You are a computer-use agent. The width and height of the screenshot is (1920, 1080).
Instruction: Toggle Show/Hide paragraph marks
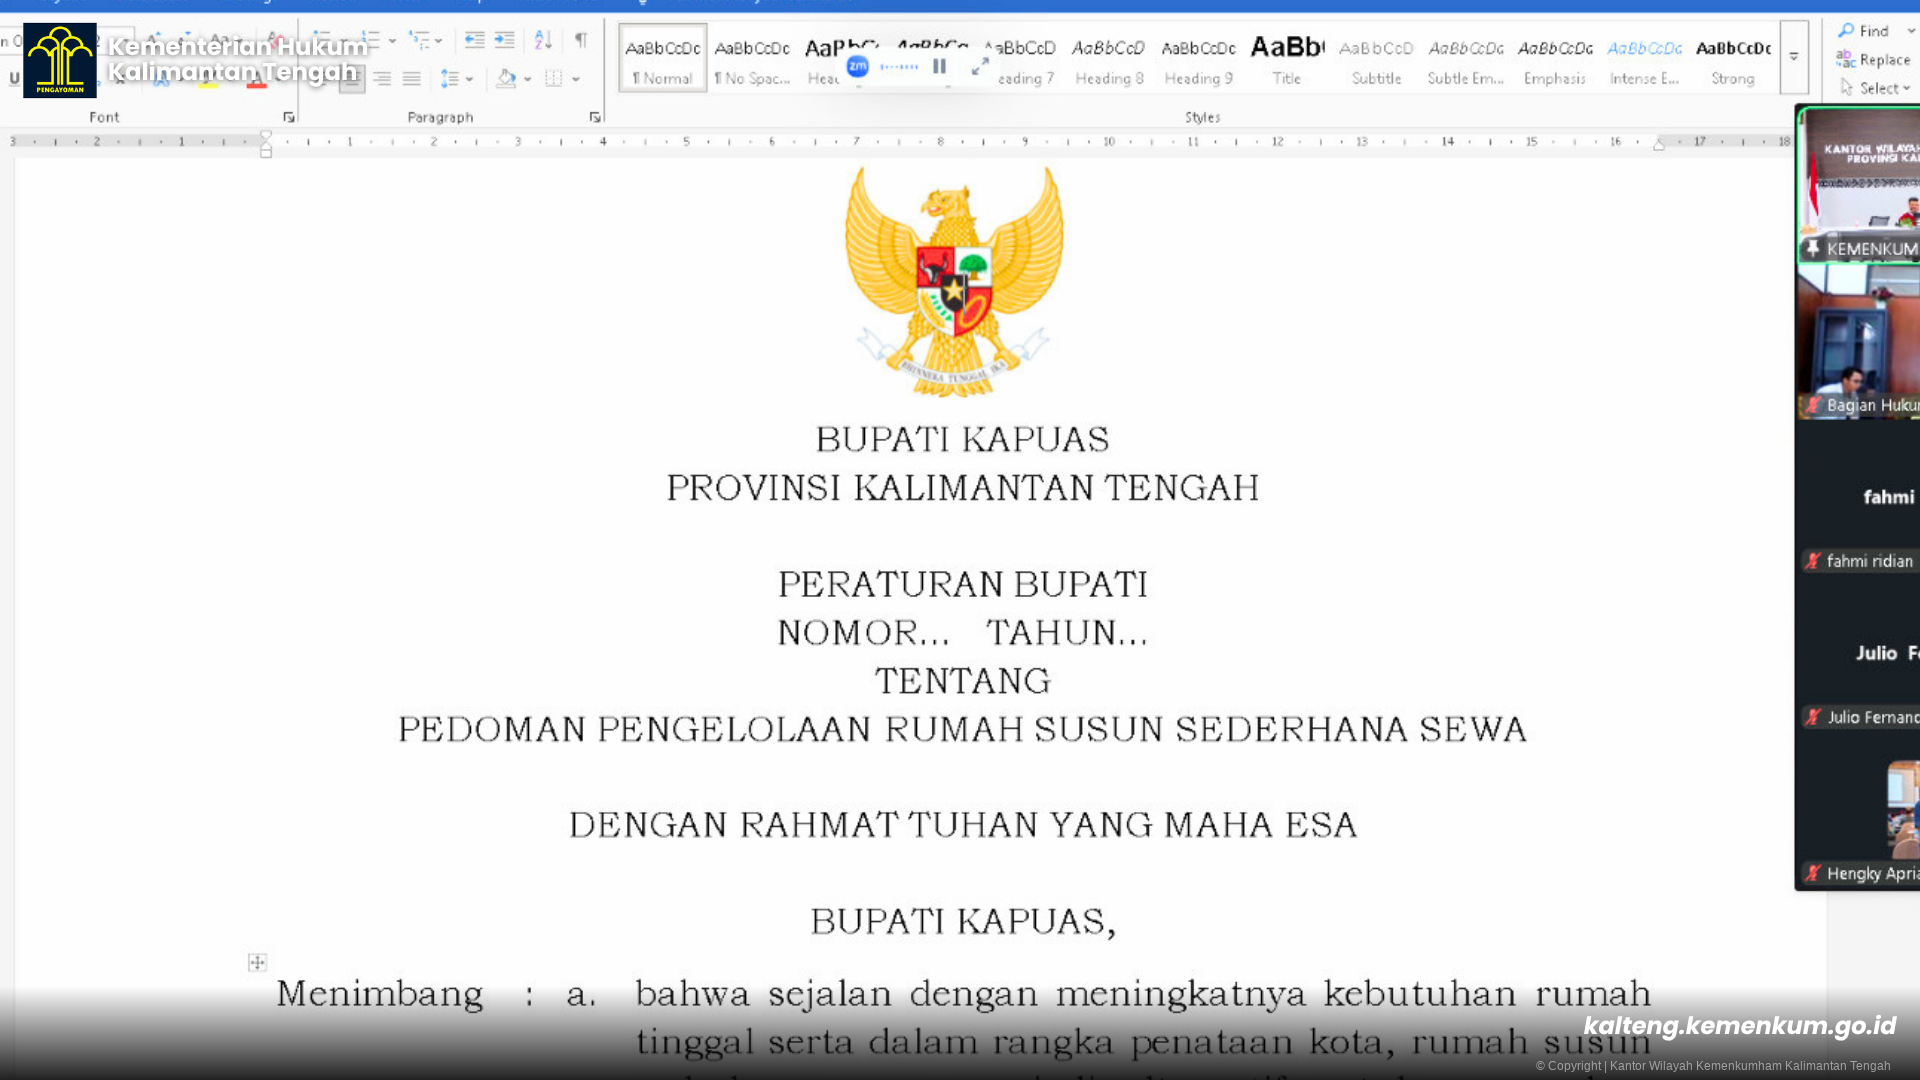pyautogui.click(x=581, y=40)
